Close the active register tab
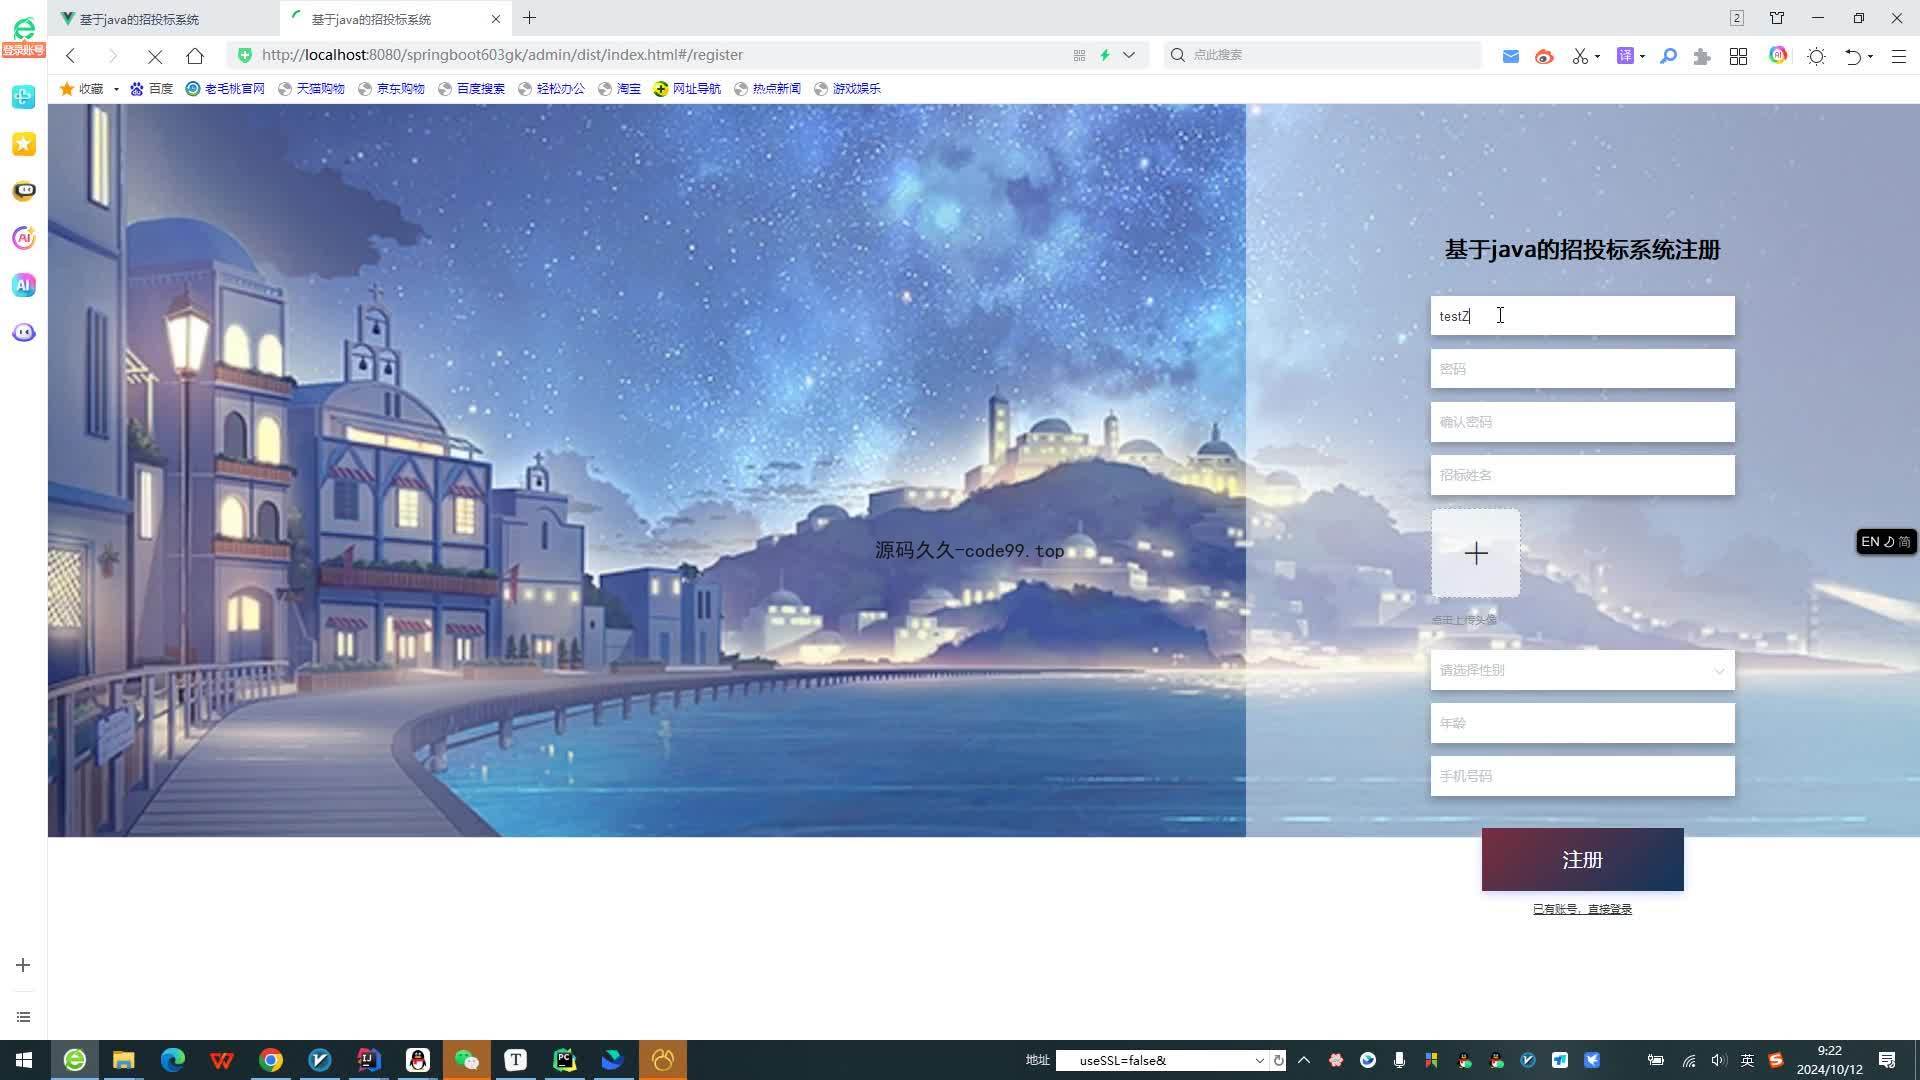Image resolution: width=1920 pixels, height=1080 pixels. point(496,19)
